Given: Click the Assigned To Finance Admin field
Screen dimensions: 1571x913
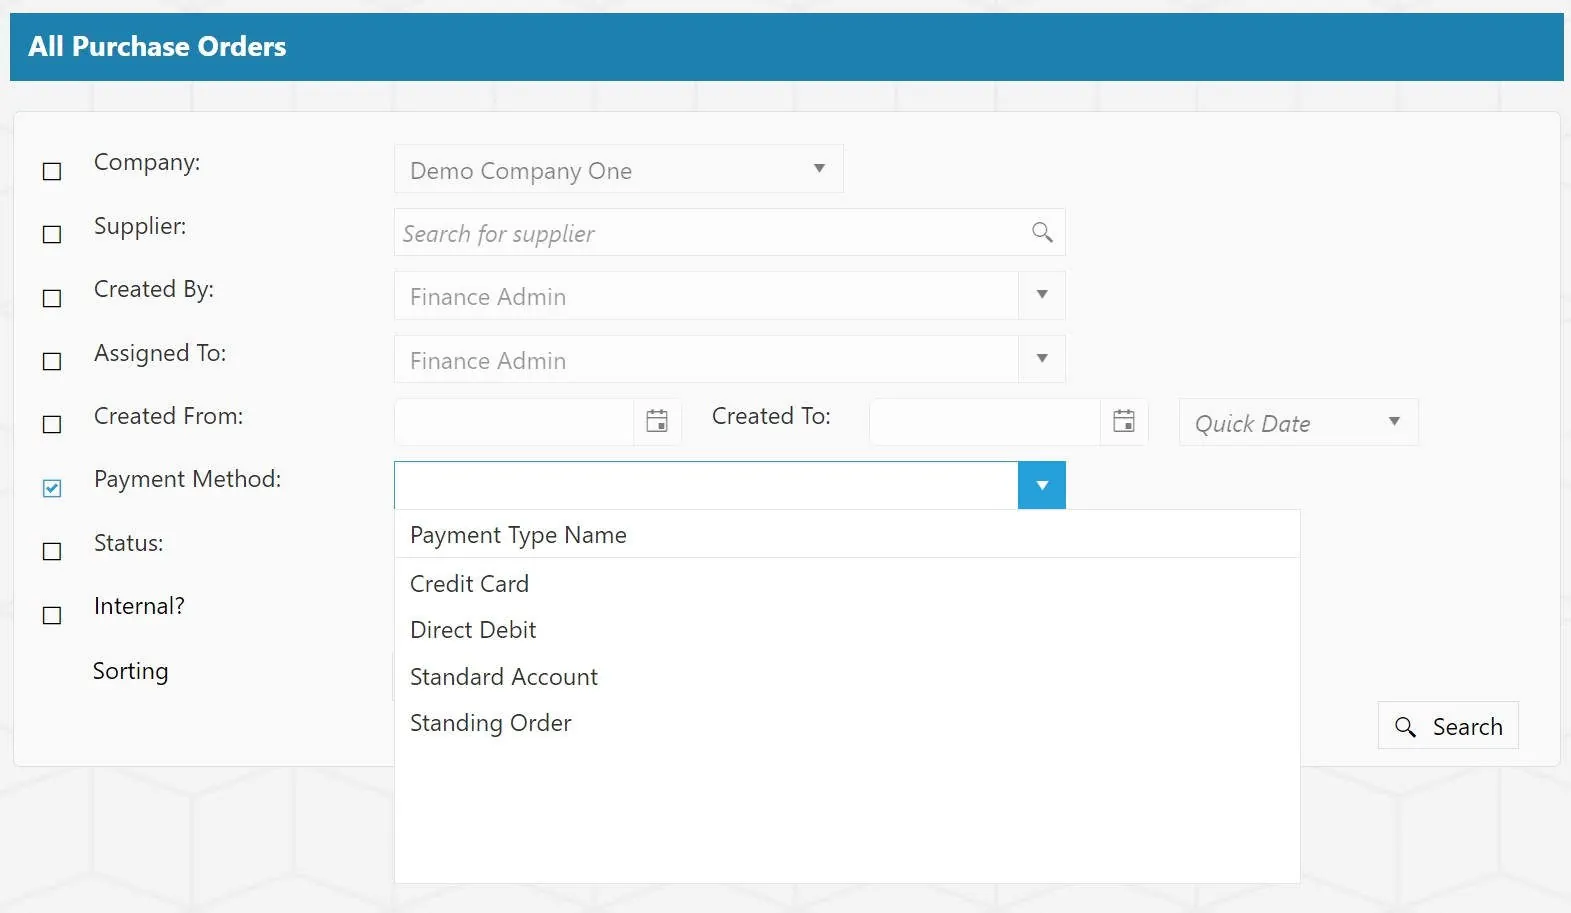Looking at the screenshot, I should (706, 359).
